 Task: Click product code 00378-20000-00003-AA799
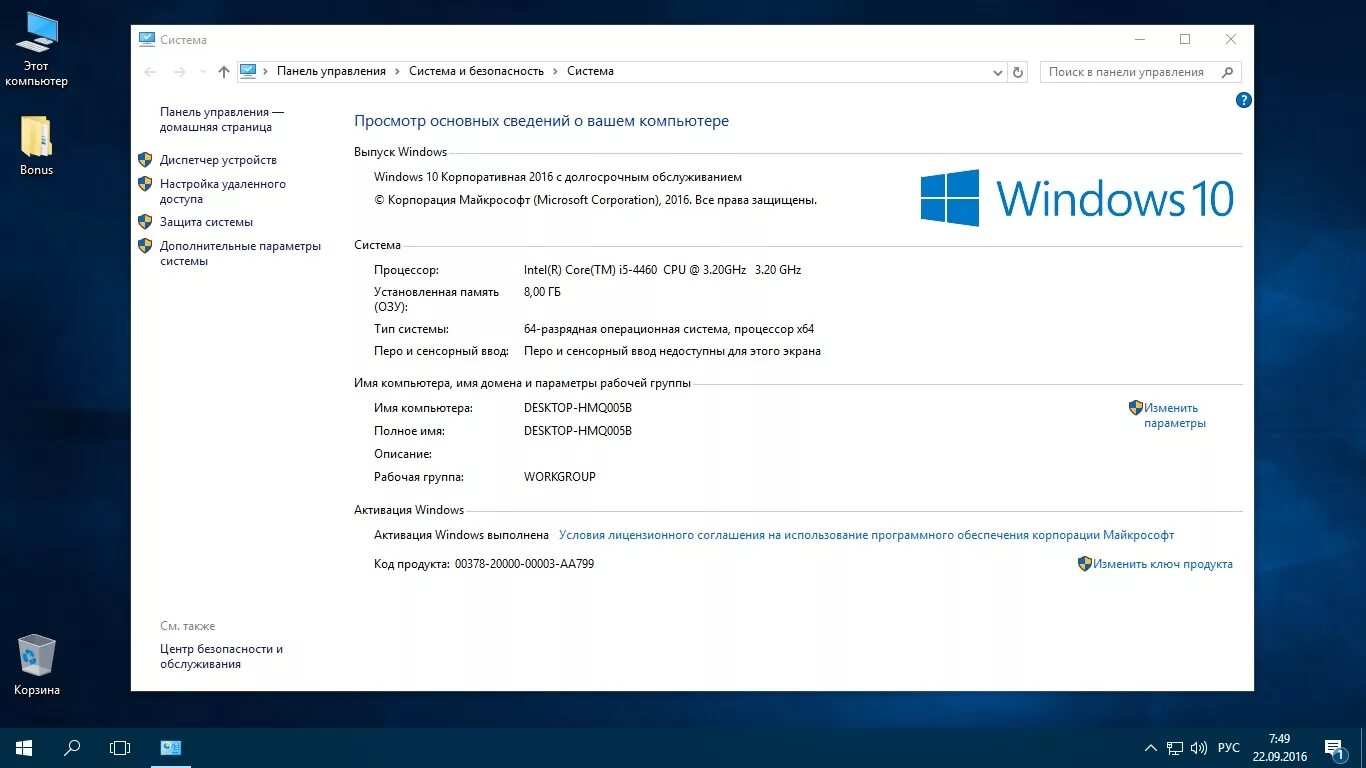tap(524, 564)
